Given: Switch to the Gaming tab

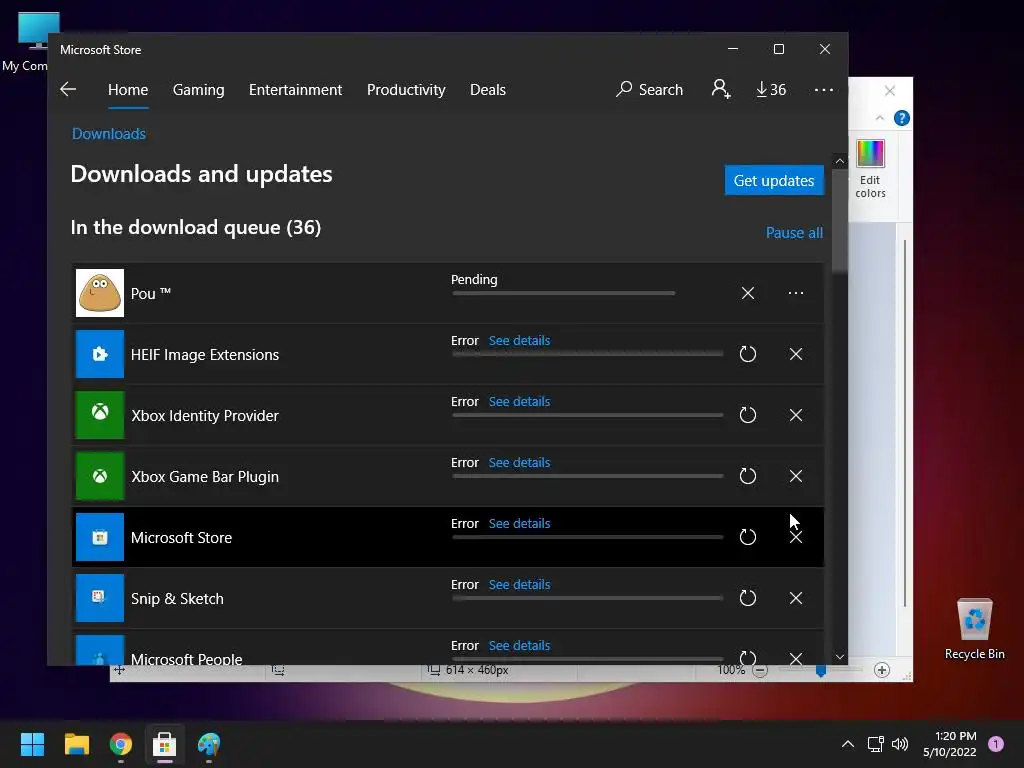Looking at the screenshot, I should pos(199,89).
